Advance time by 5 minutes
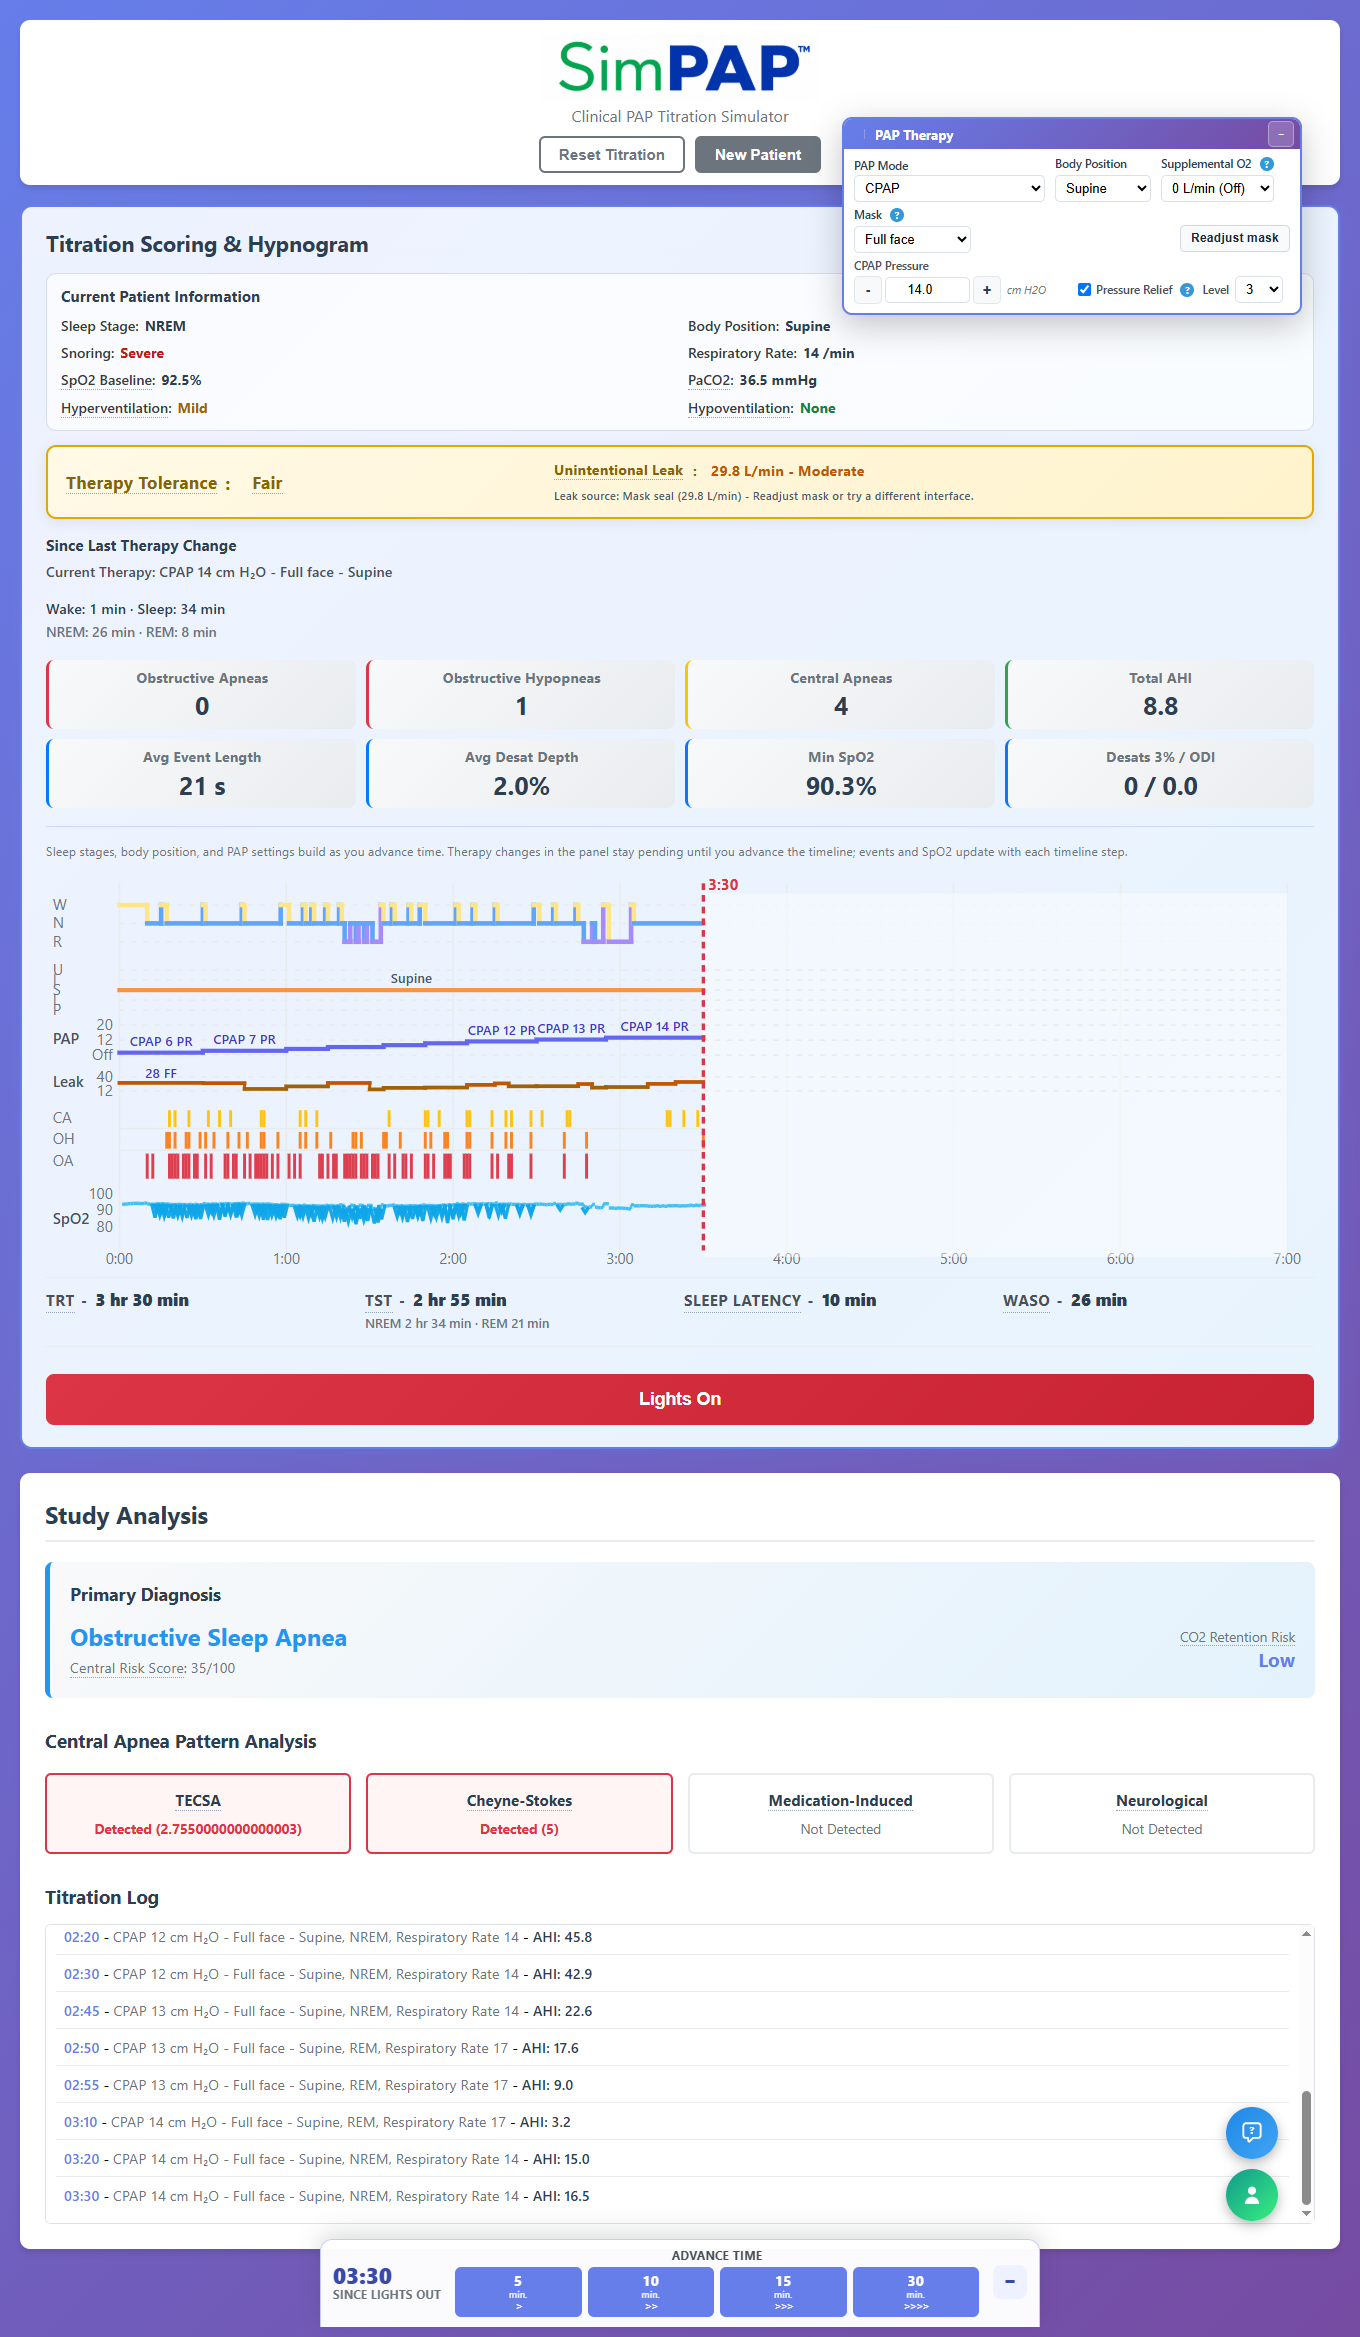 point(518,2291)
